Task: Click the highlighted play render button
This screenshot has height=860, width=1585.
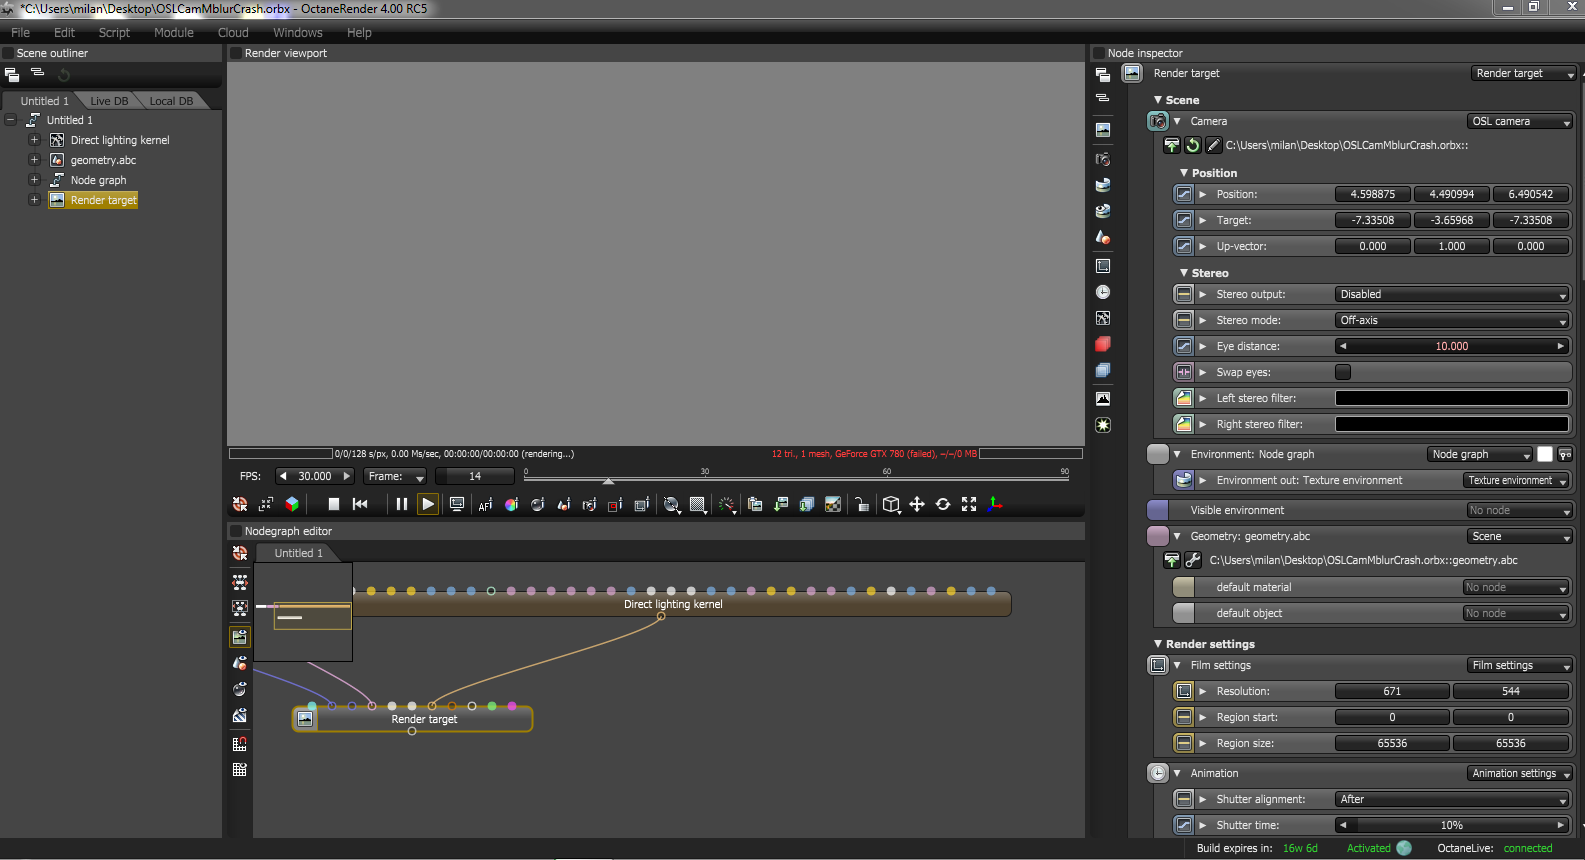Action: tap(428, 505)
